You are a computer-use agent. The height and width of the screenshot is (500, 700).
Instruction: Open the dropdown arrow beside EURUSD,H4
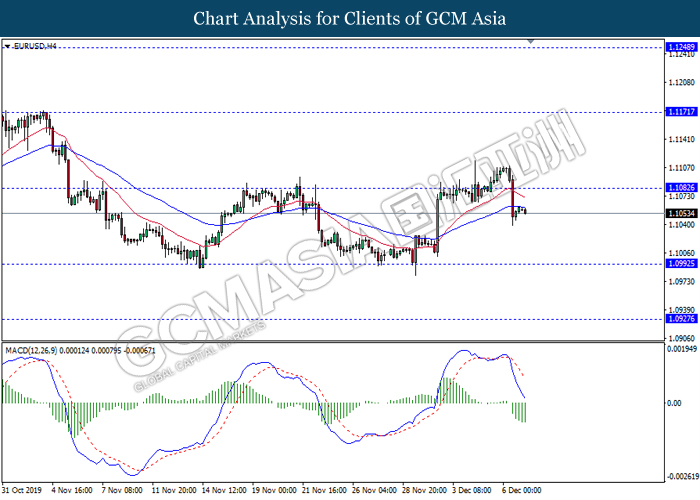click(7, 46)
